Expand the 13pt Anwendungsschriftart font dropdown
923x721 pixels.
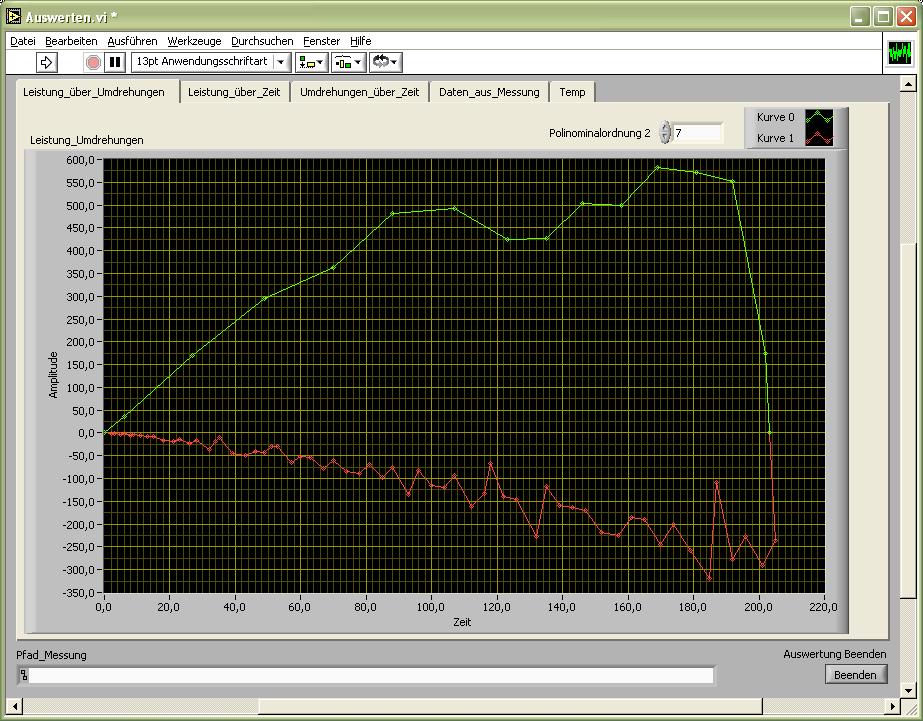[x=281, y=62]
